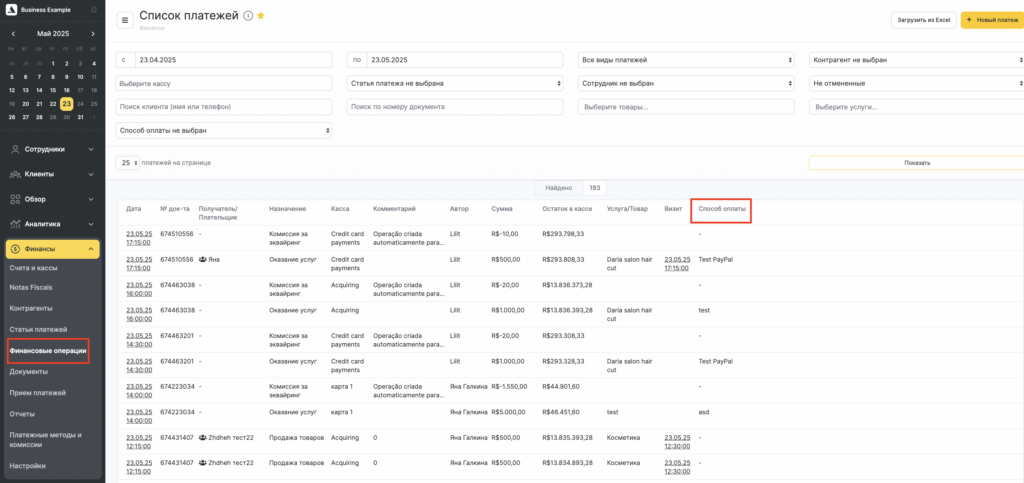Open the Все виды платежей dropdown
This screenshot has height=483, width=1024.
coord(686,60)
